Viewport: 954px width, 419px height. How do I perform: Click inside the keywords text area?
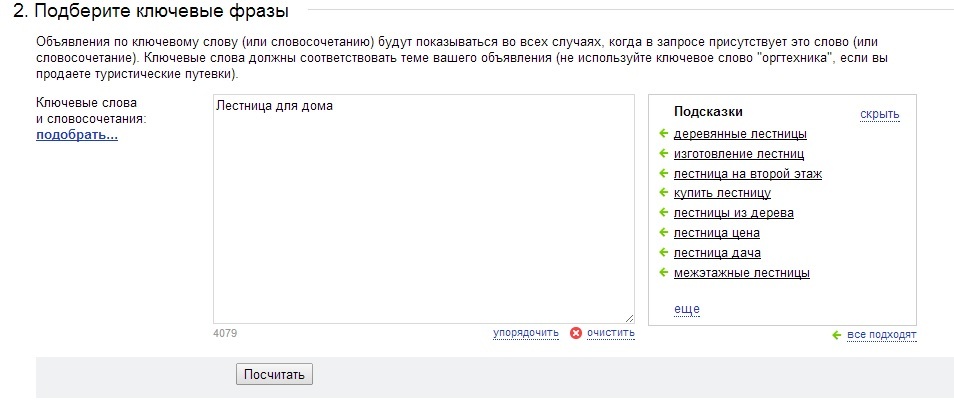pos(423,209)
